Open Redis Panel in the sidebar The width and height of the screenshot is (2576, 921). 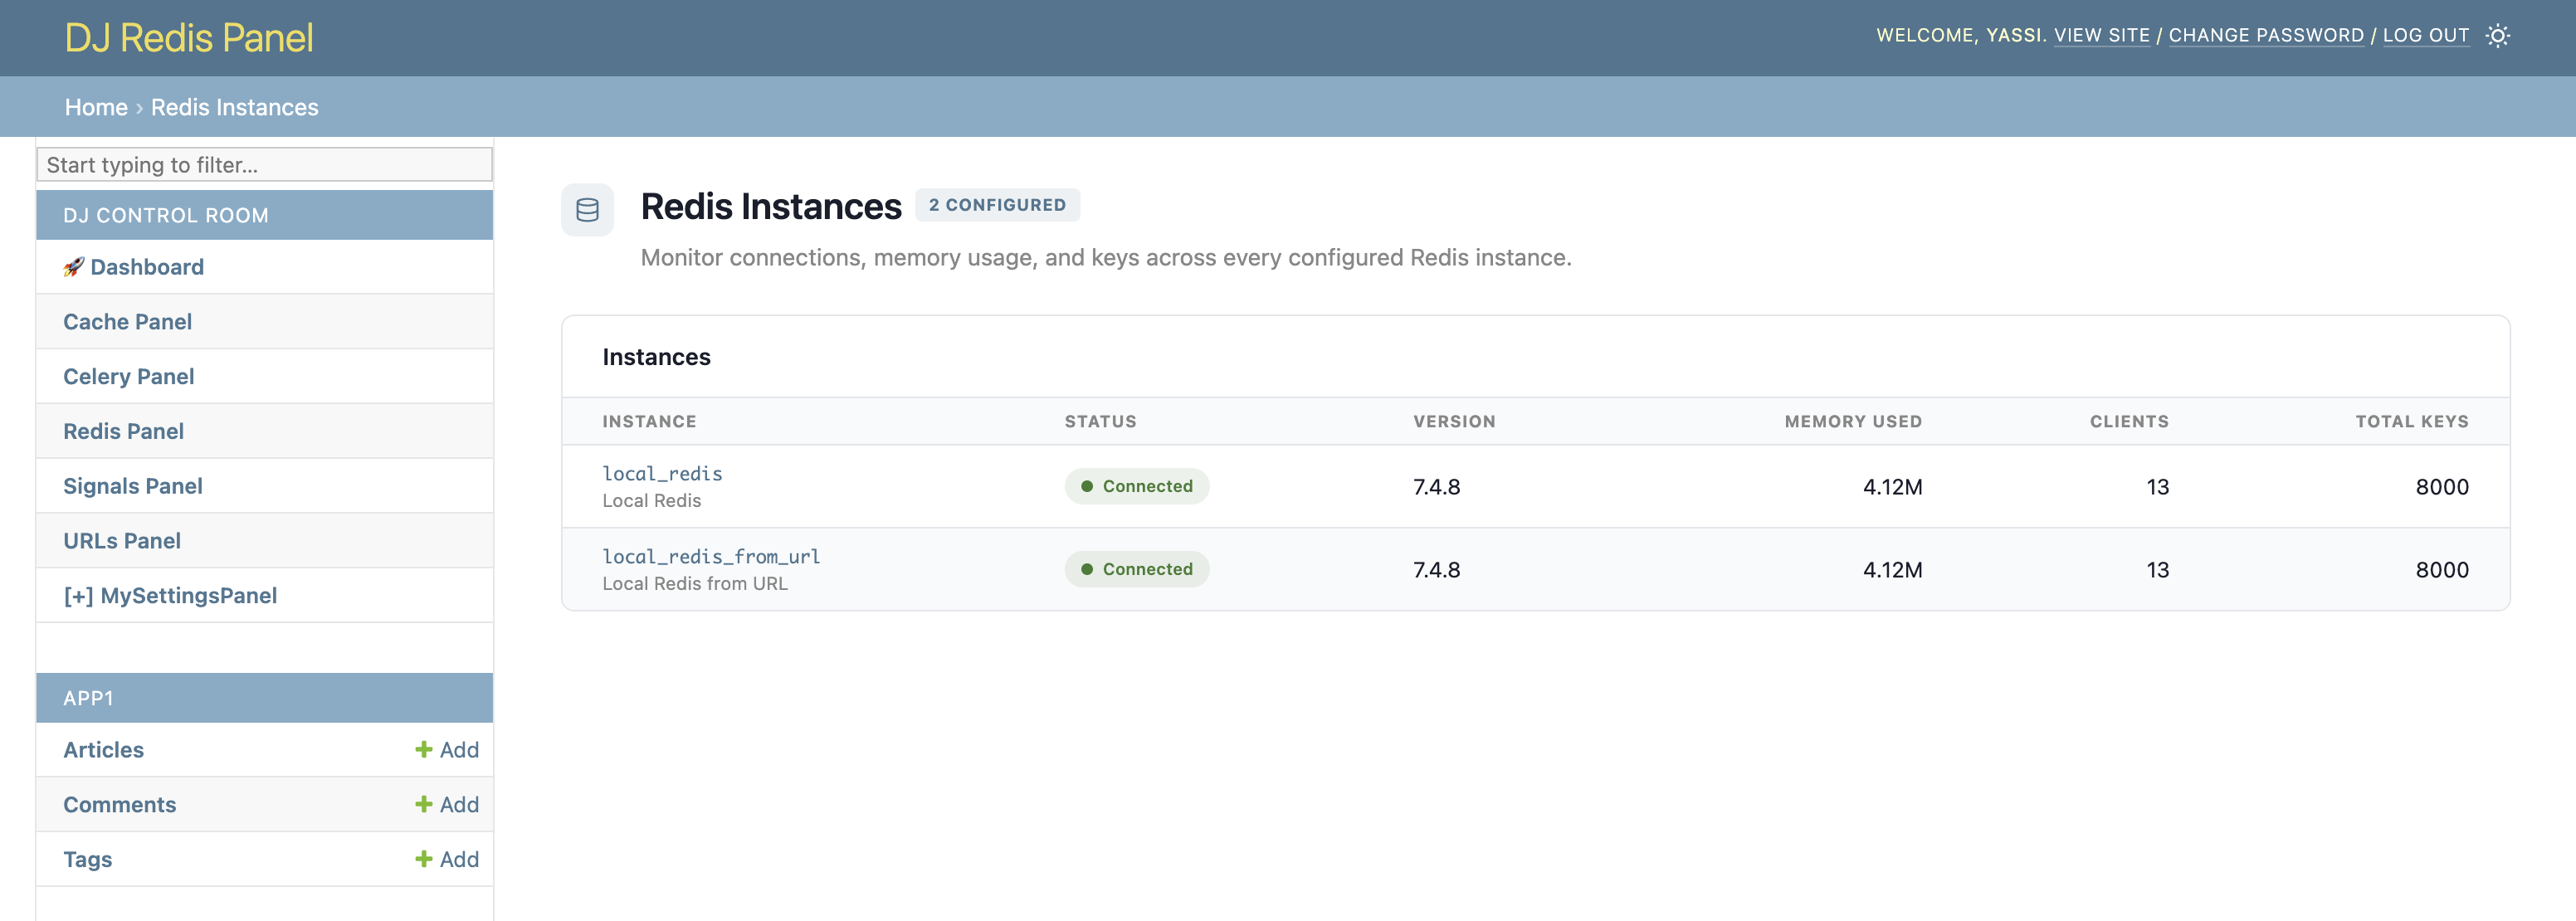pyautogui.click(x=123, y=431)
